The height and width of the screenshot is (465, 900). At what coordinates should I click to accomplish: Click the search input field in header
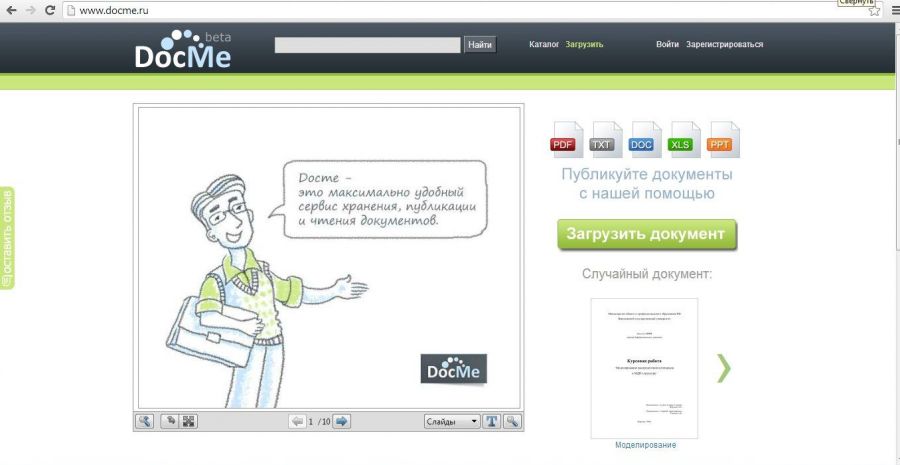pos(368,45)
